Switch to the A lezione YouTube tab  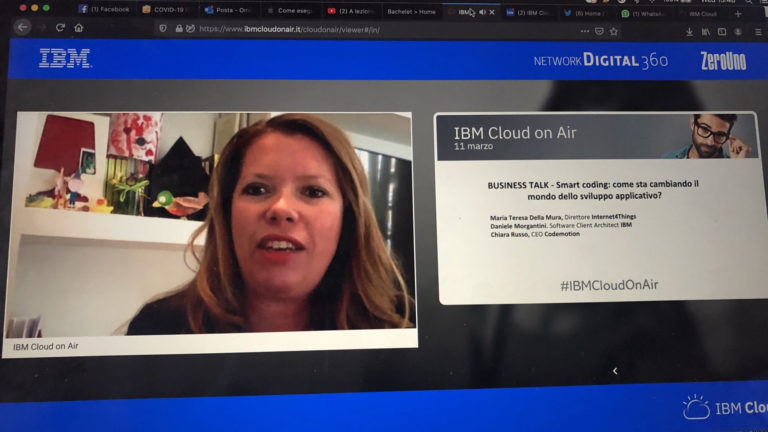pyautogui.click(x=351, y=11)
